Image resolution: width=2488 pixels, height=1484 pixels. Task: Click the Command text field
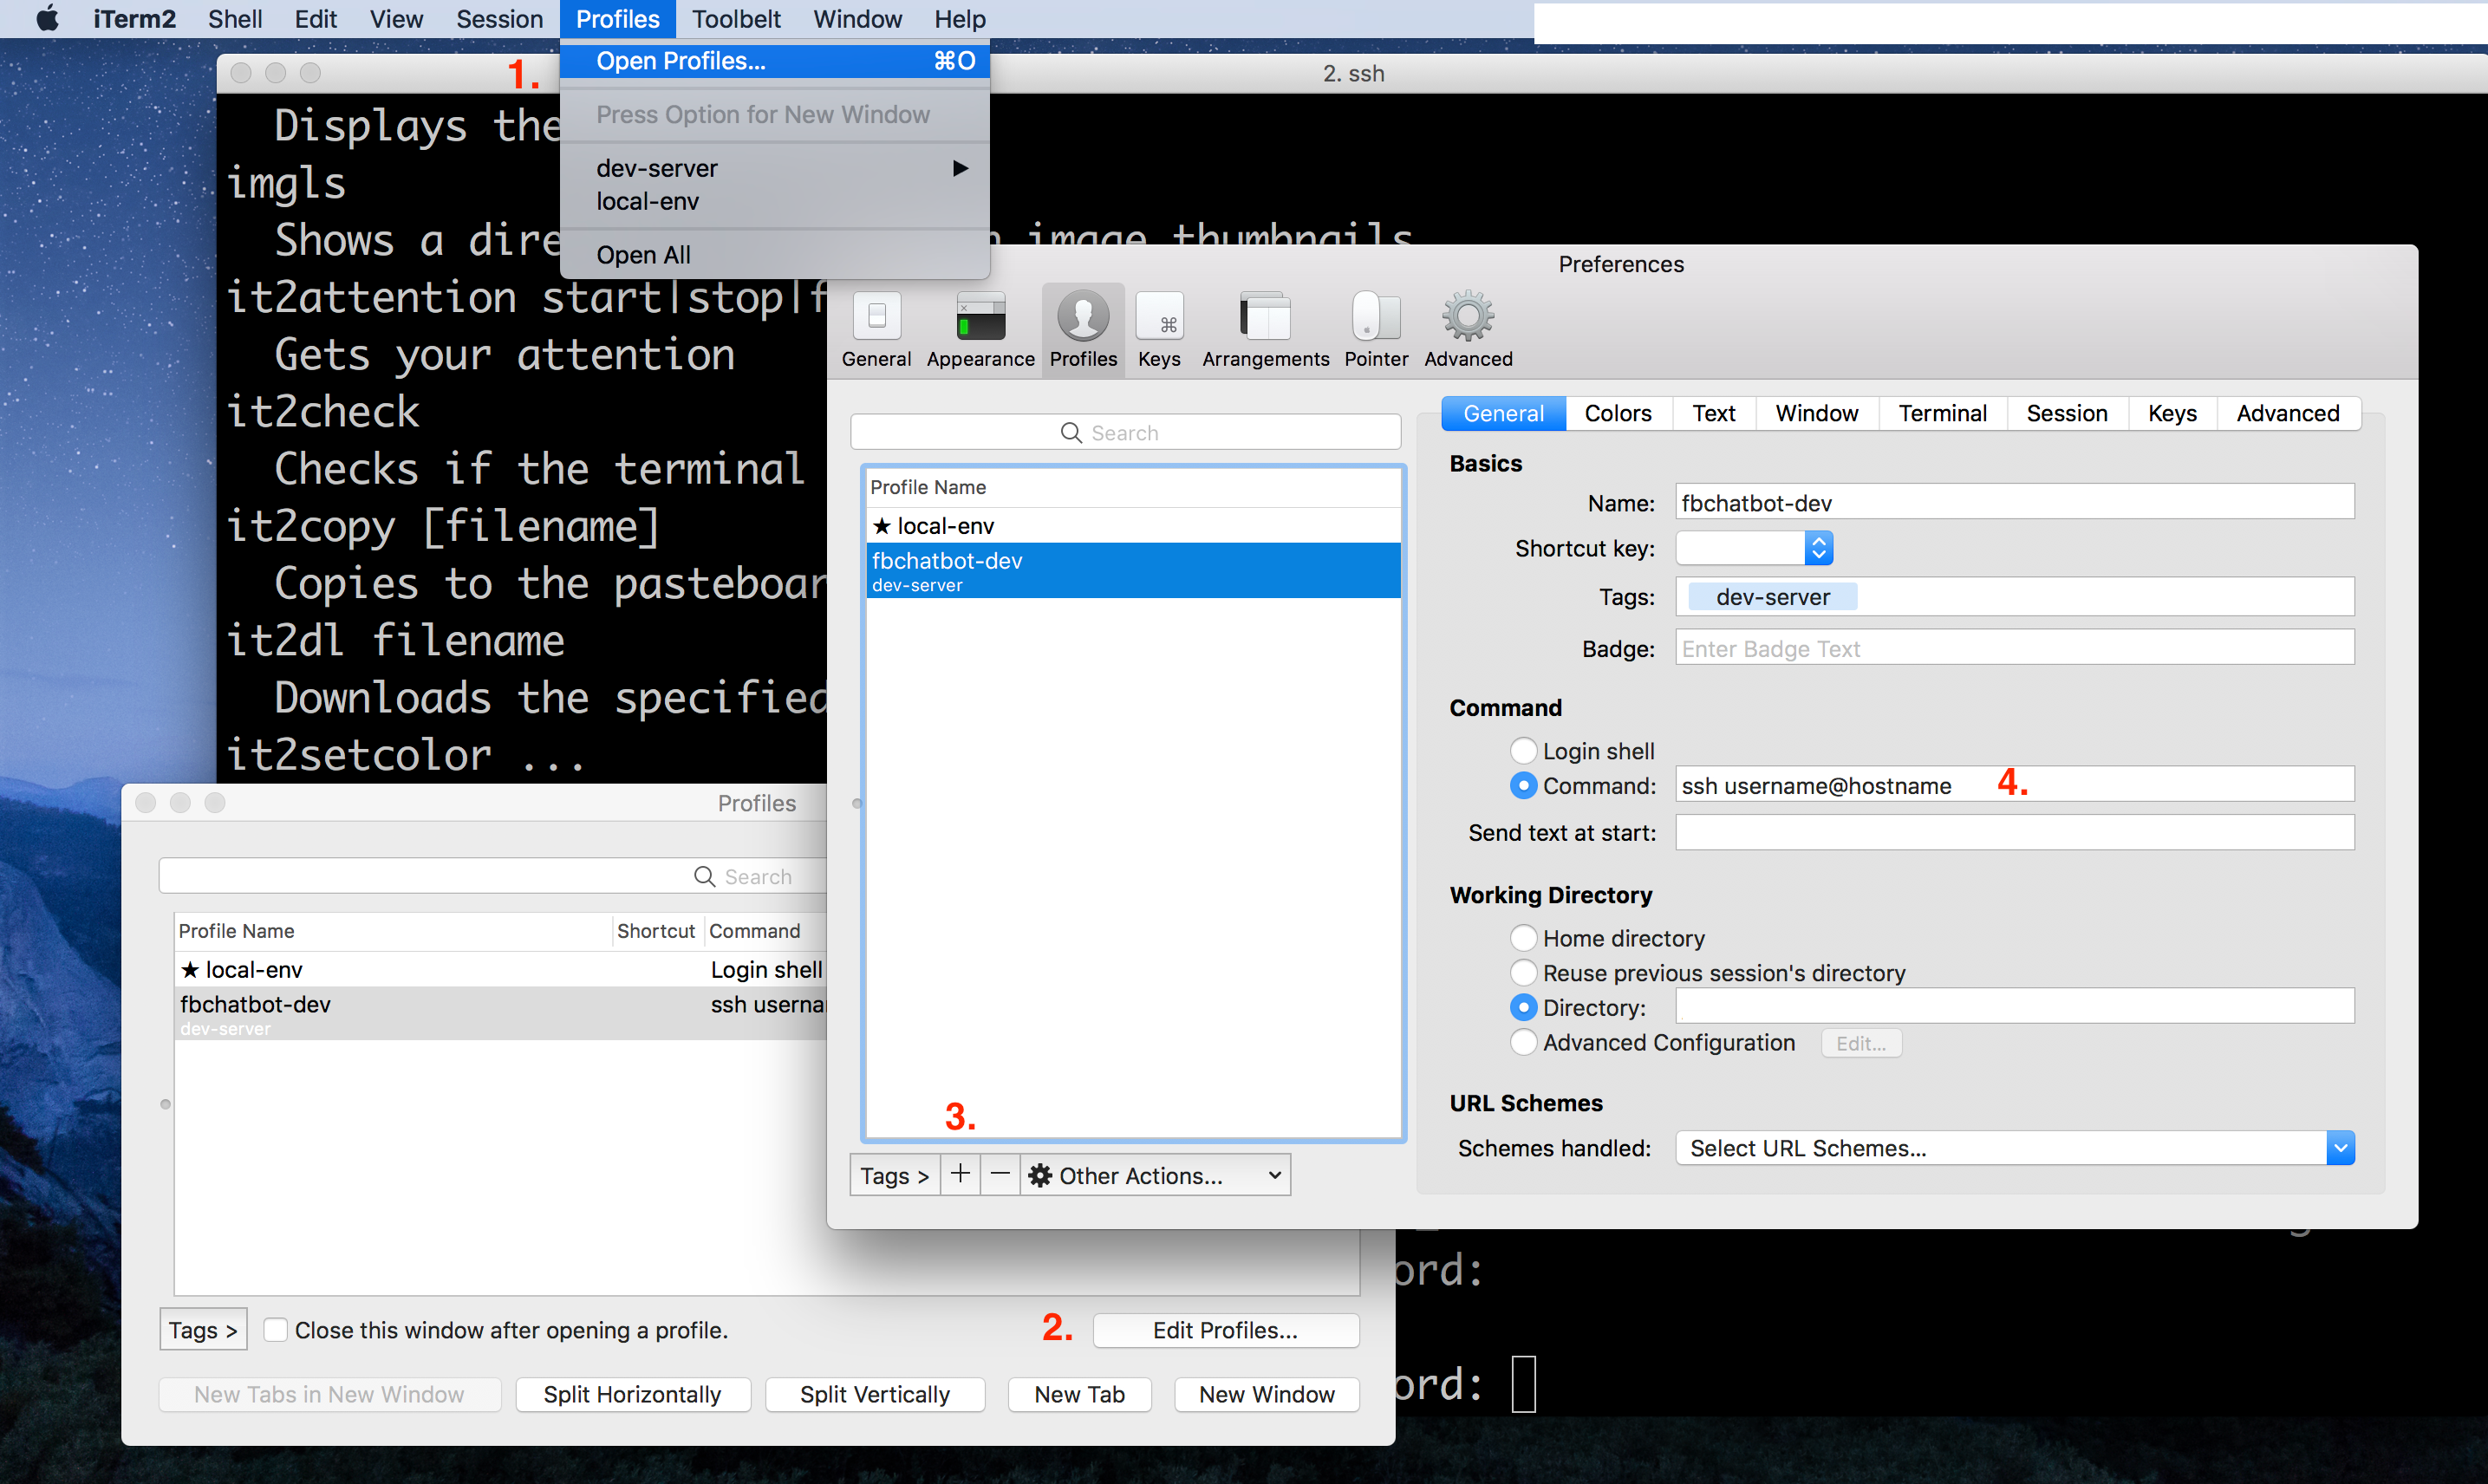click(2015, 785)
